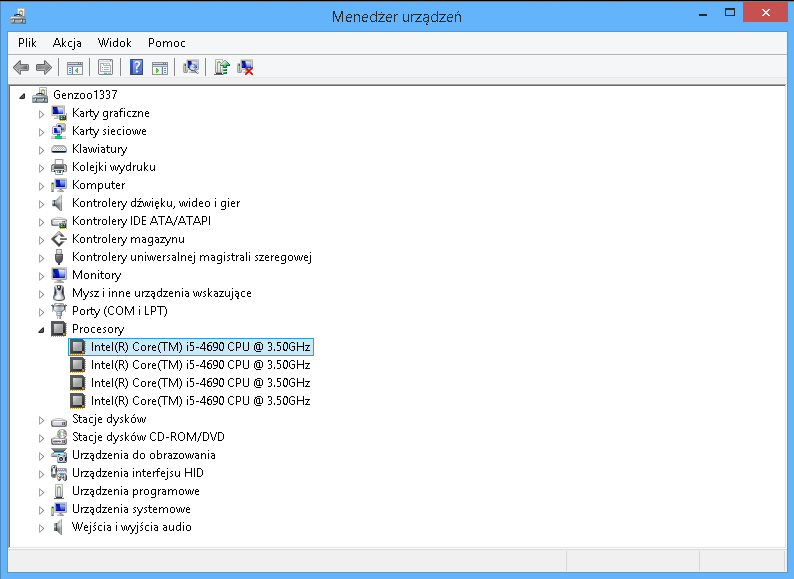The width and height of the screenshot is (794, 579).
Task: Expand the Karty graficzne category
Action: [42, 114]
